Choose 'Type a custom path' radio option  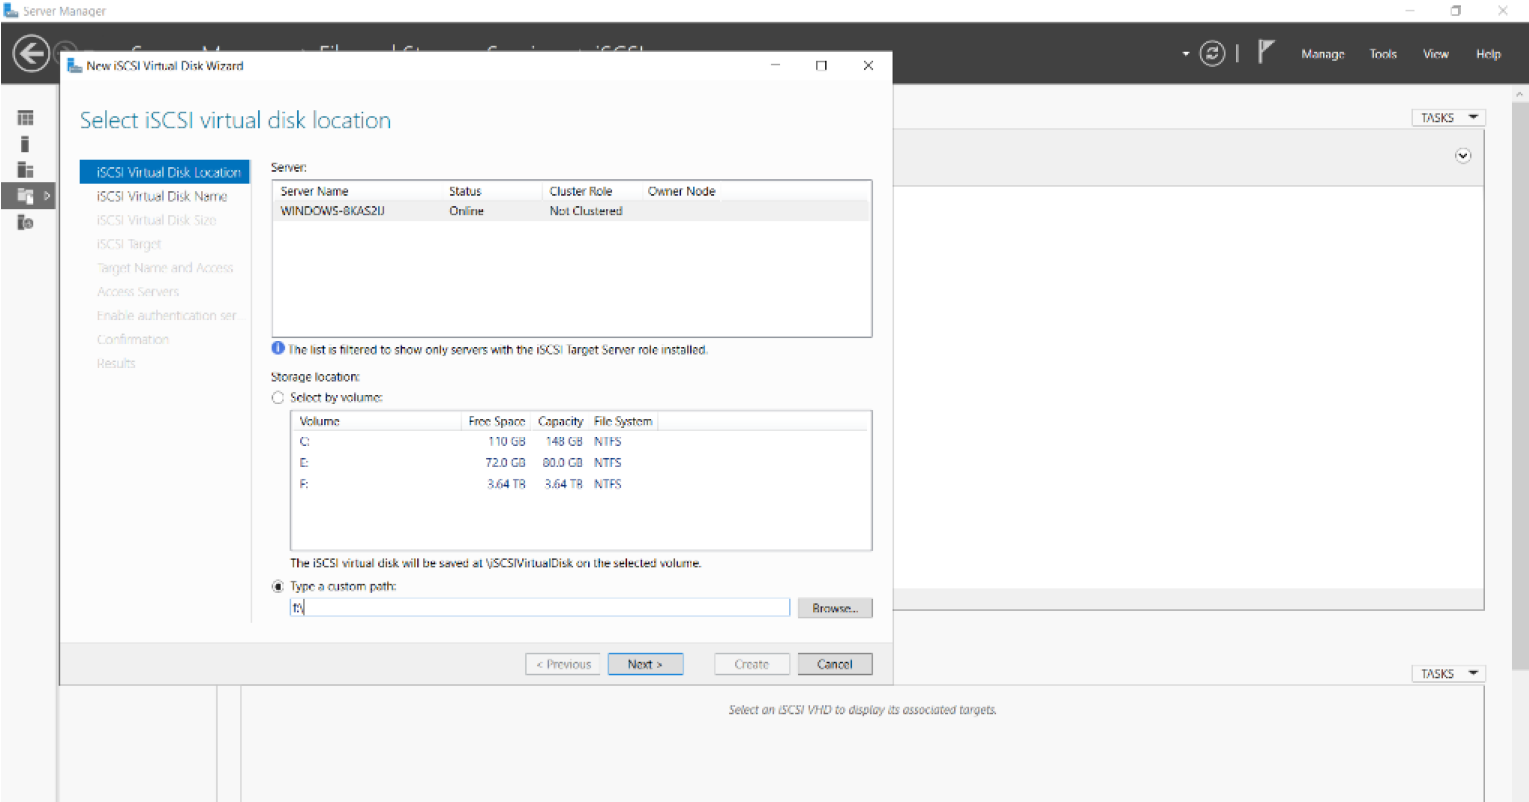[x=278, y=587]
